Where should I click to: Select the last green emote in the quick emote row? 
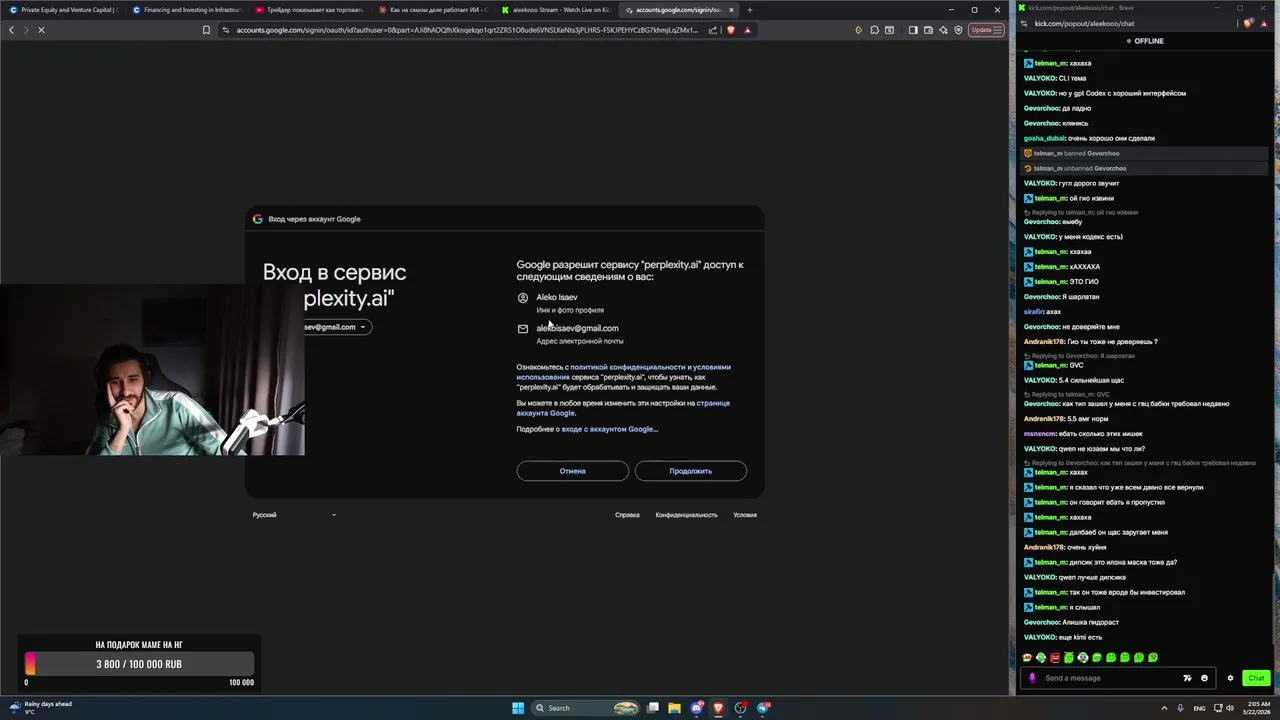1153,657
